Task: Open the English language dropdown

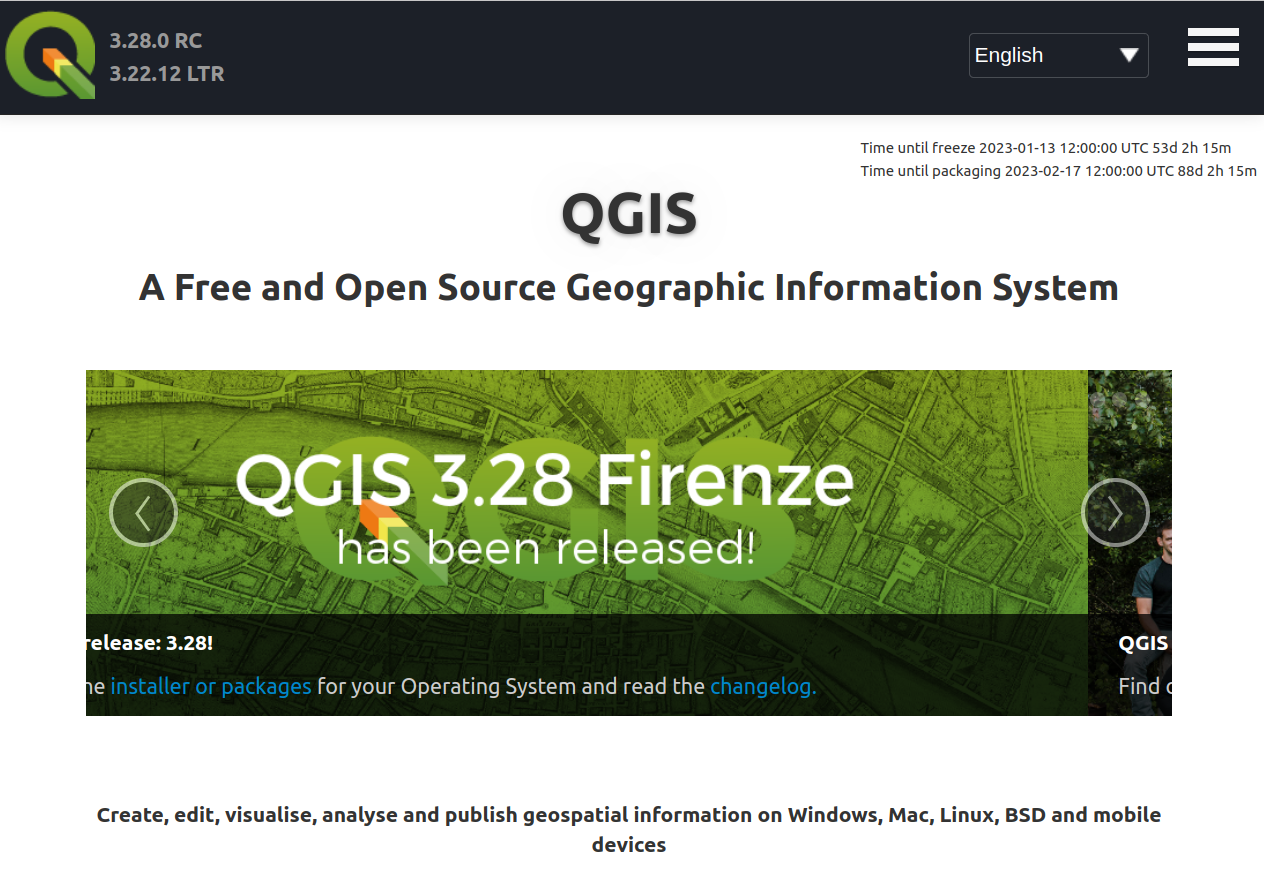Action: coord(1058,55)
